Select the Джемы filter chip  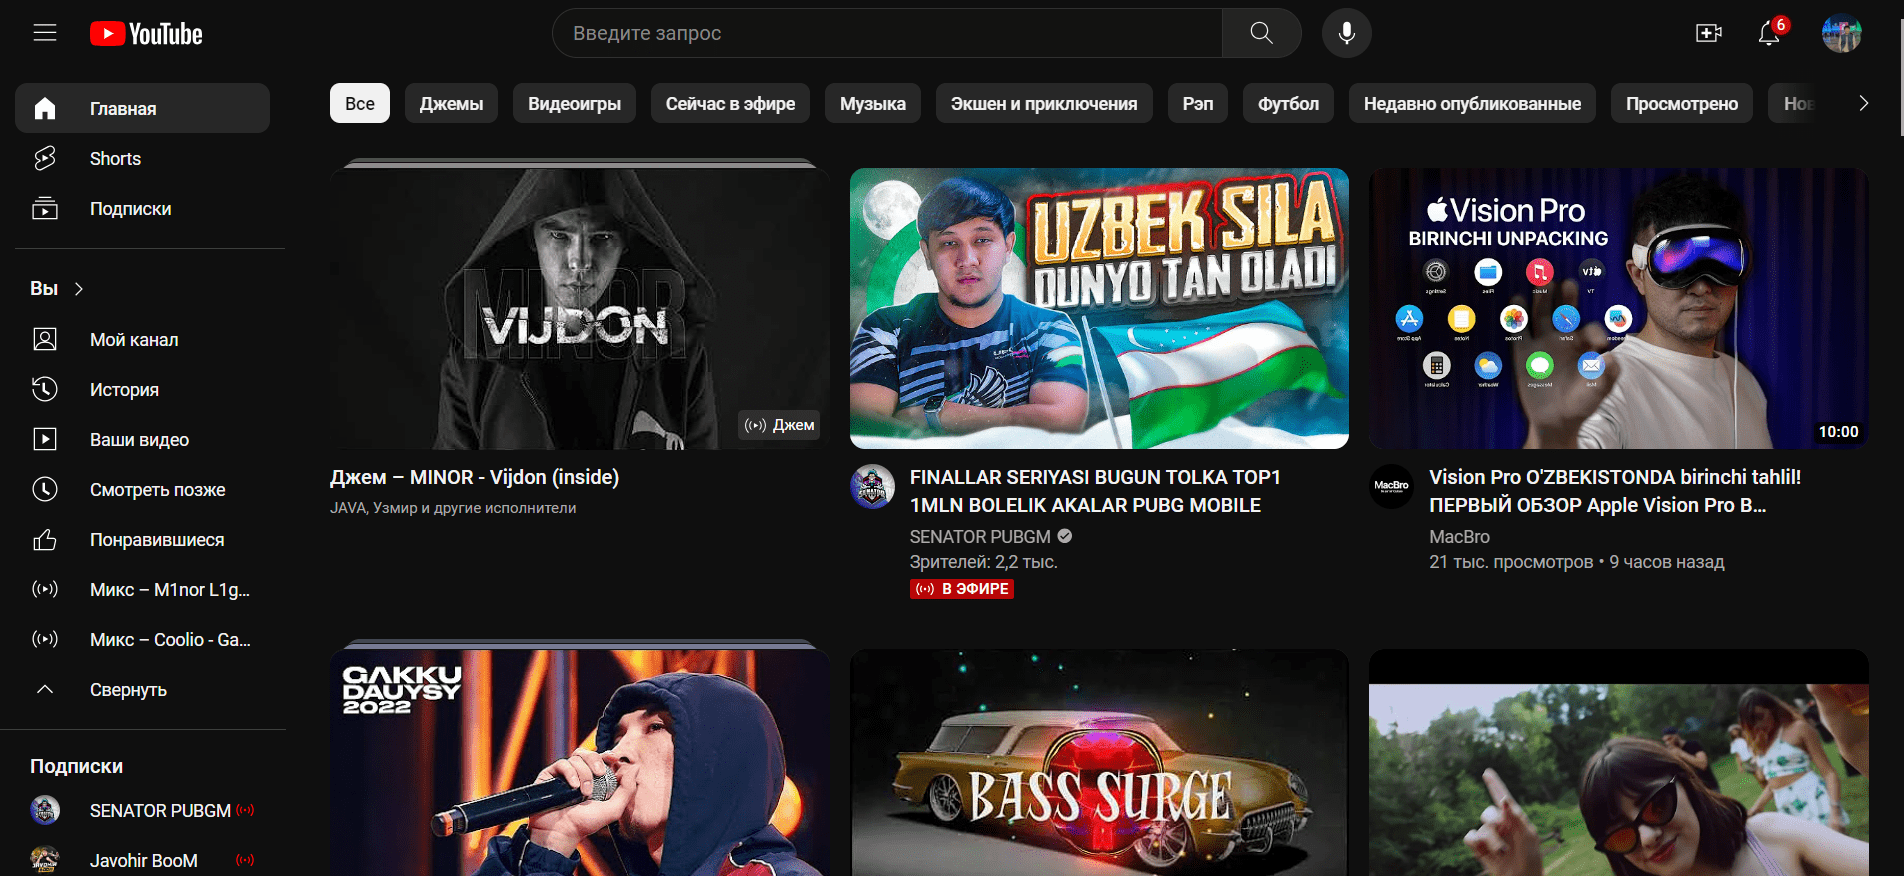click(451, 103)
